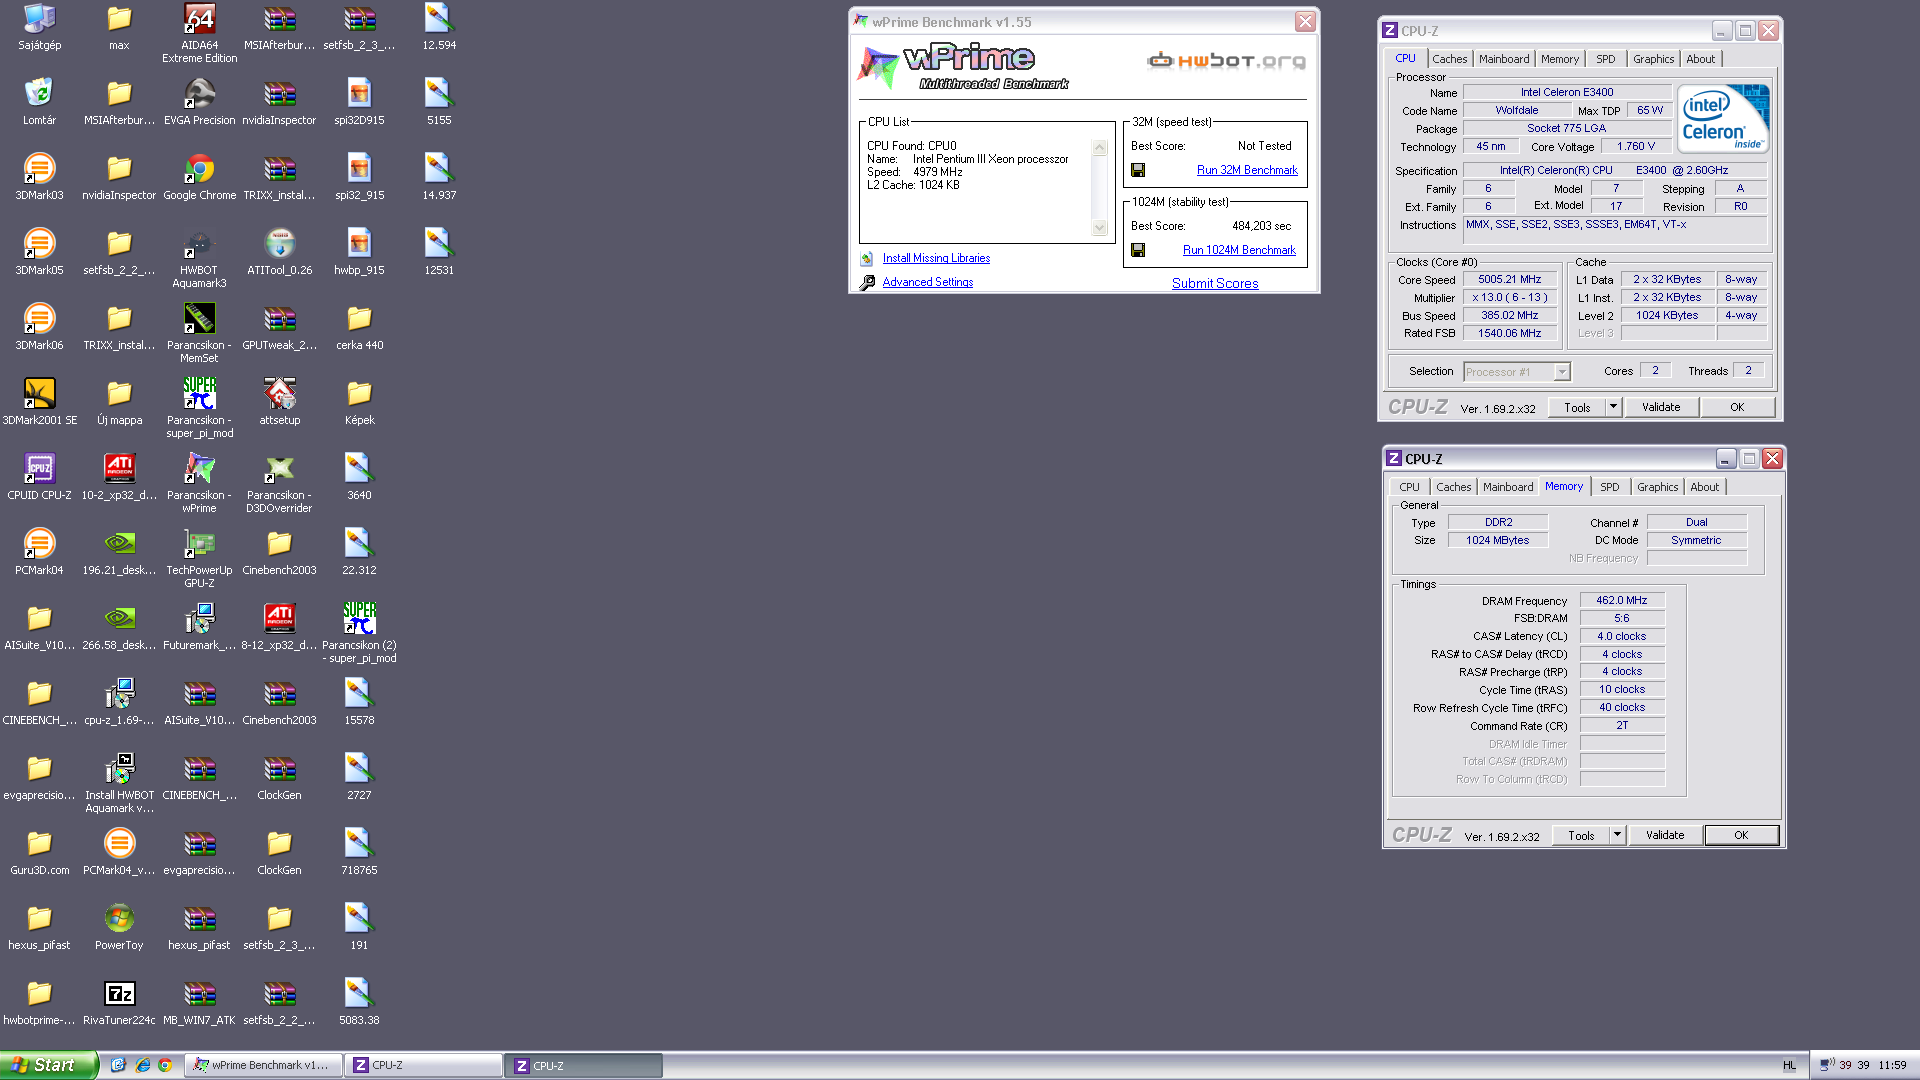Click Validate button in lower CPU-Z
The image size is (1920, 1080).
click(x=1665, y=835)
